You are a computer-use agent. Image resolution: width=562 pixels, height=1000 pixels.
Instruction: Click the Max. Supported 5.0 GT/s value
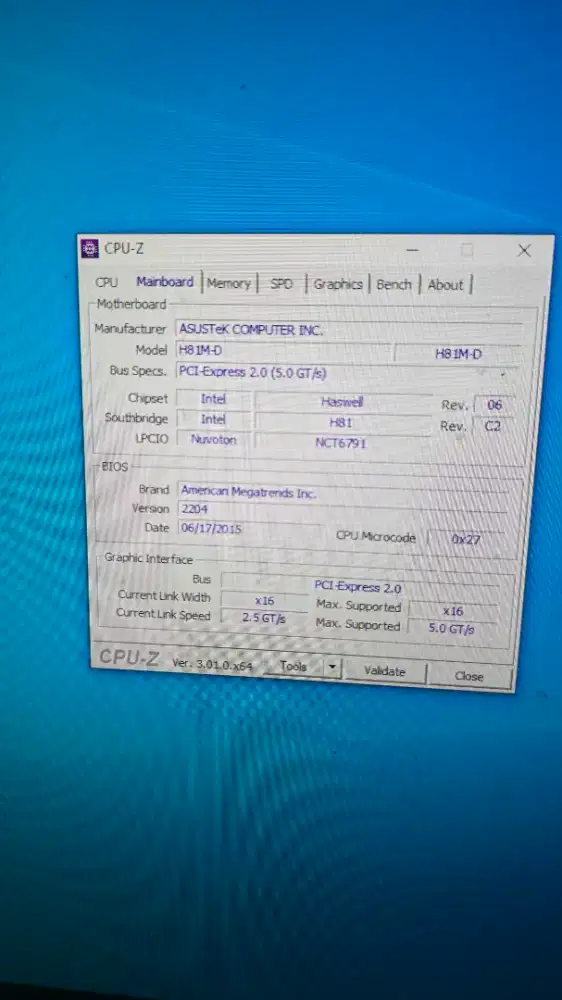point(451,629)
